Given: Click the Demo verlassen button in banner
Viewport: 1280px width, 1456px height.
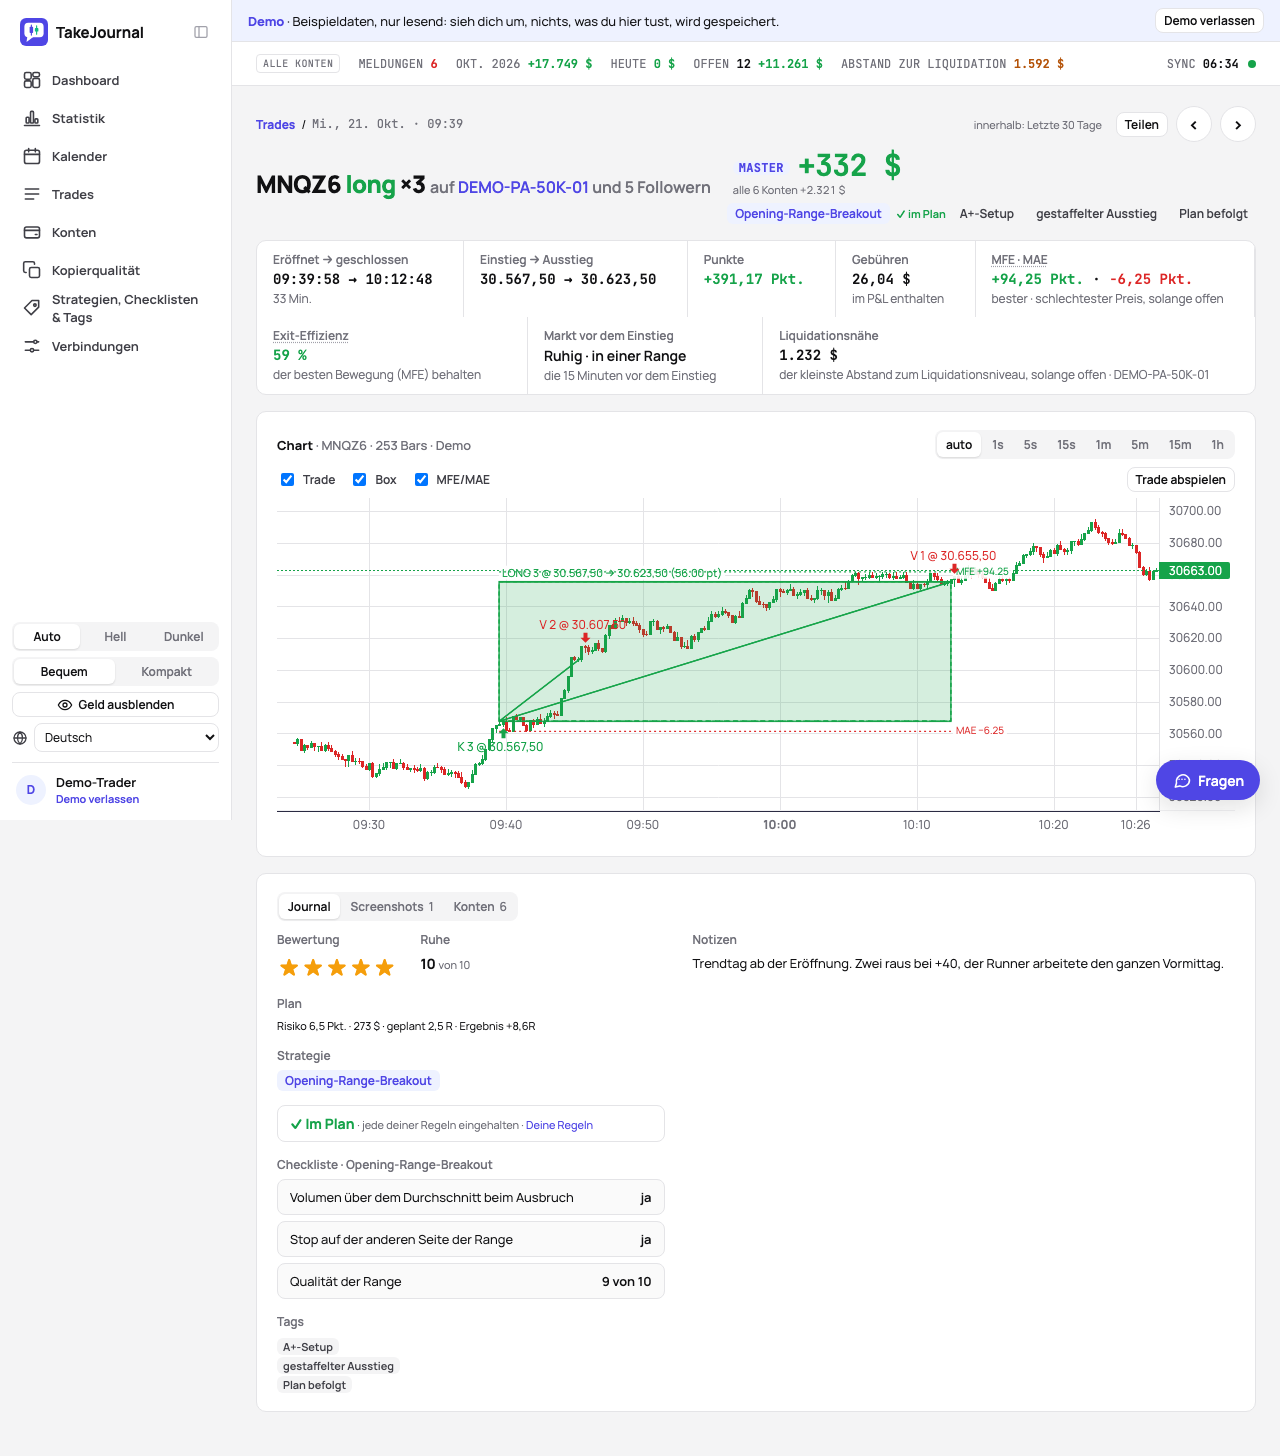Looking at the screenshot, I should [1209, 21].
